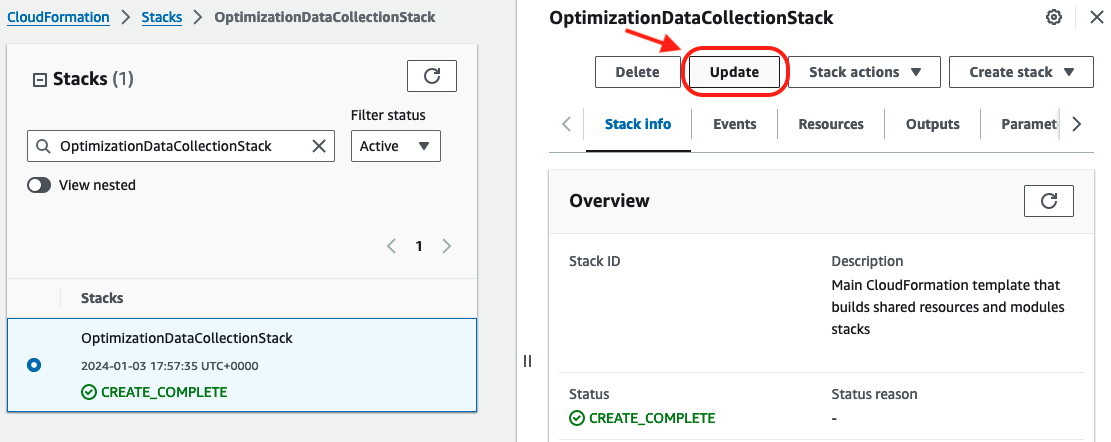
Task: Switch to the Resources tab
Action: coord(831,124)
